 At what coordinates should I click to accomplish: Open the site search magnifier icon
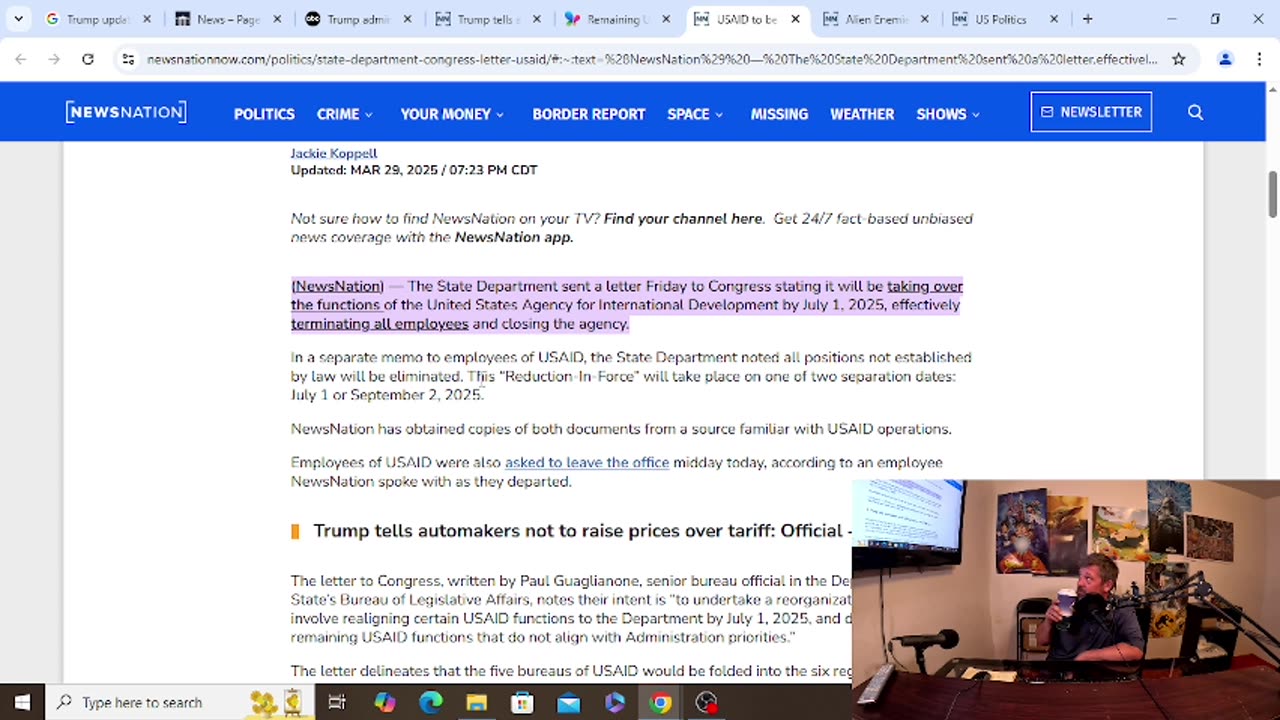1195,113
